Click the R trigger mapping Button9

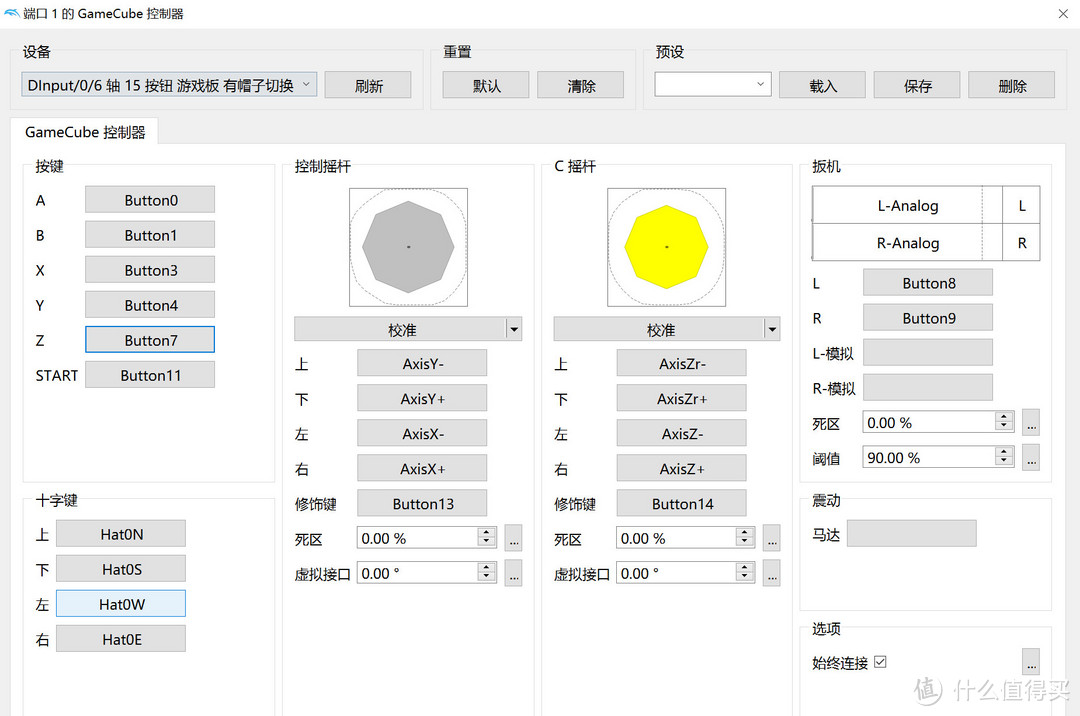[x=928, y=317]
